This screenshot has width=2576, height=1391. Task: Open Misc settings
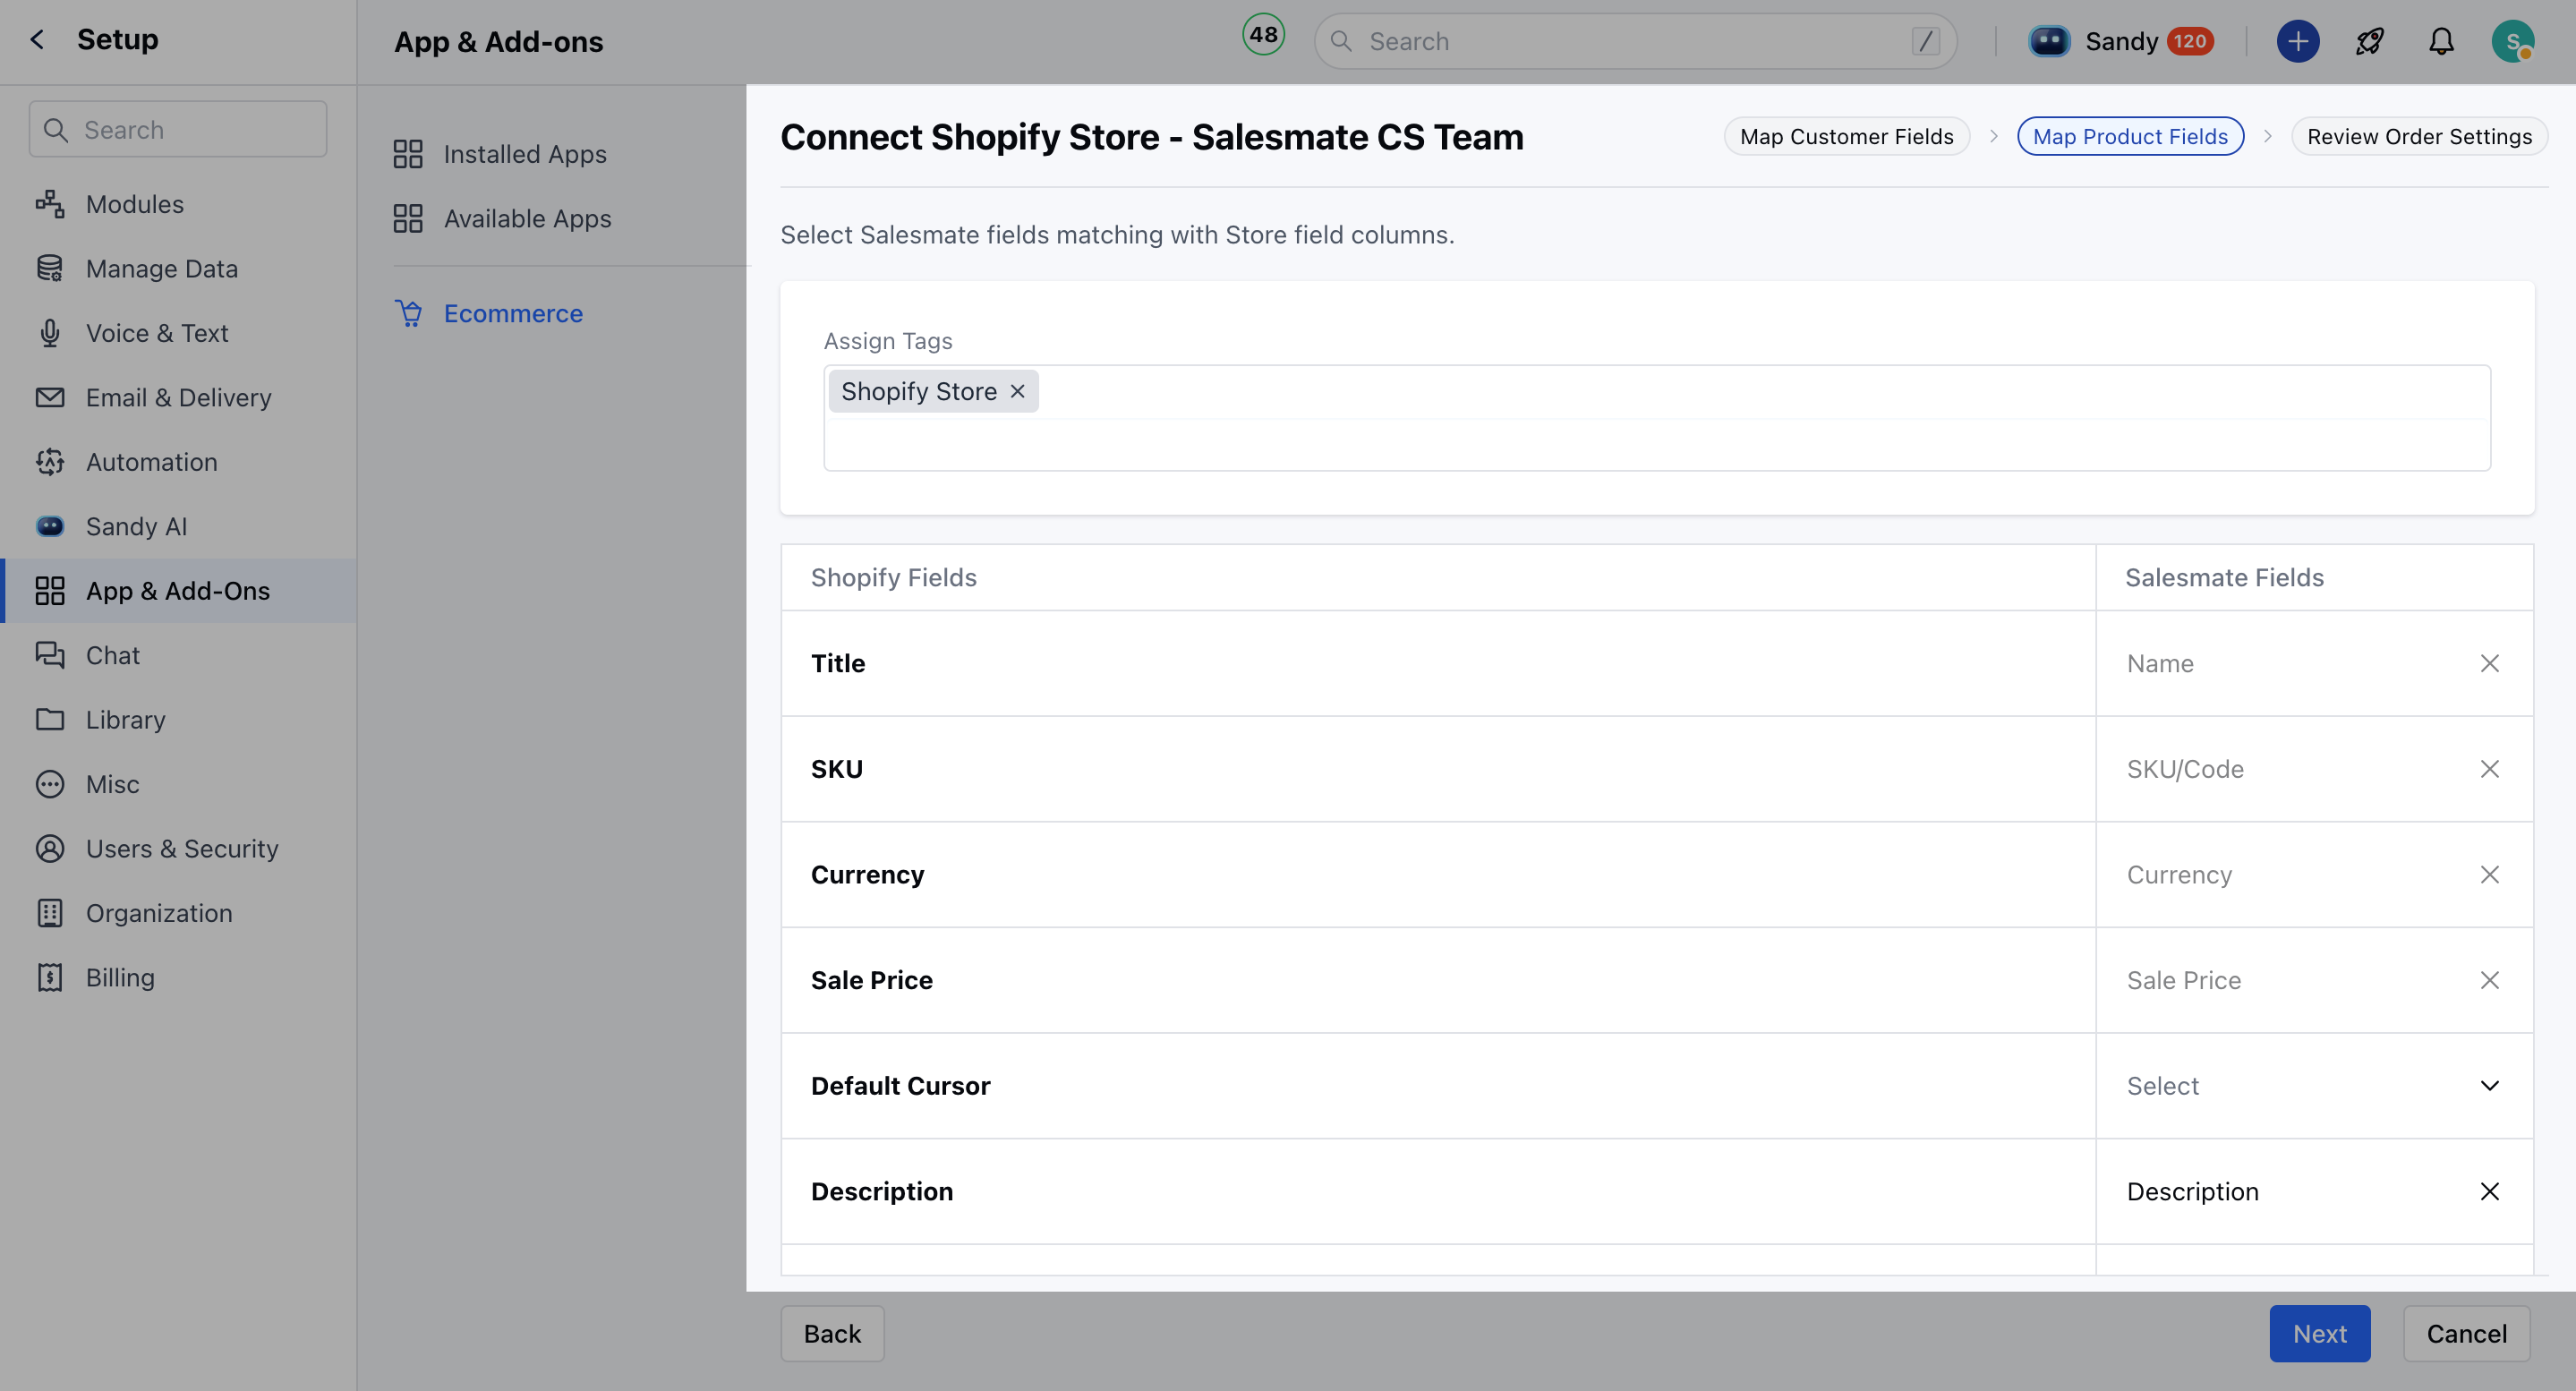point(112,784)
